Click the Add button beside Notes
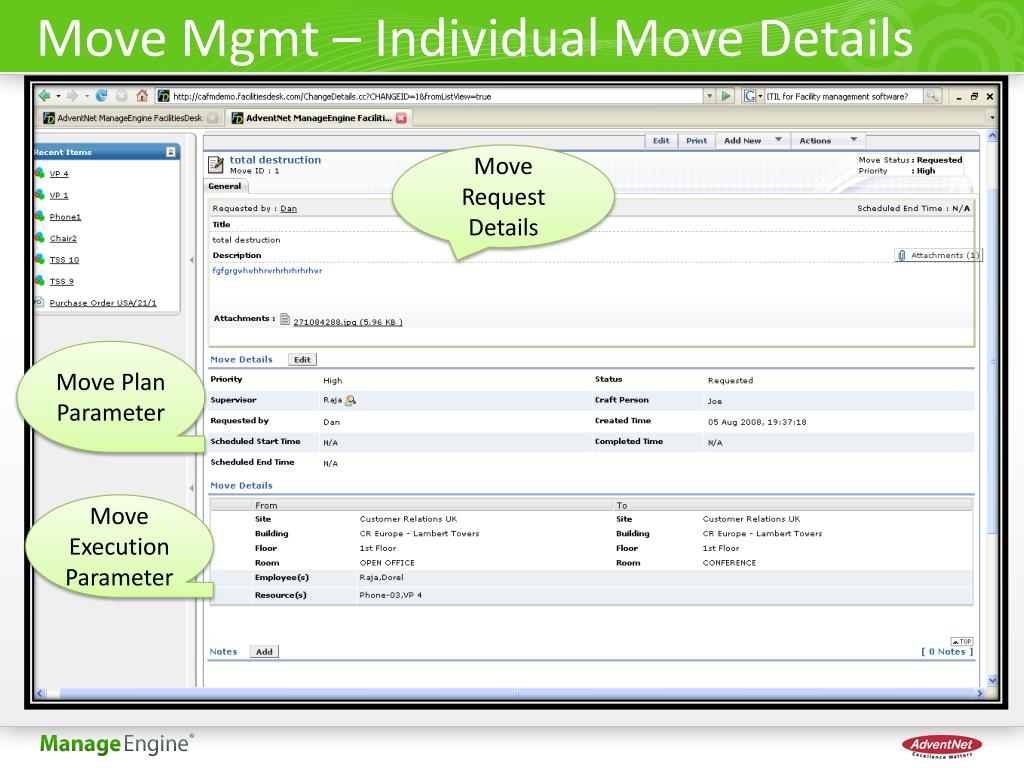The width and height of the screenshot is (1024, 768). click(264, 652)
